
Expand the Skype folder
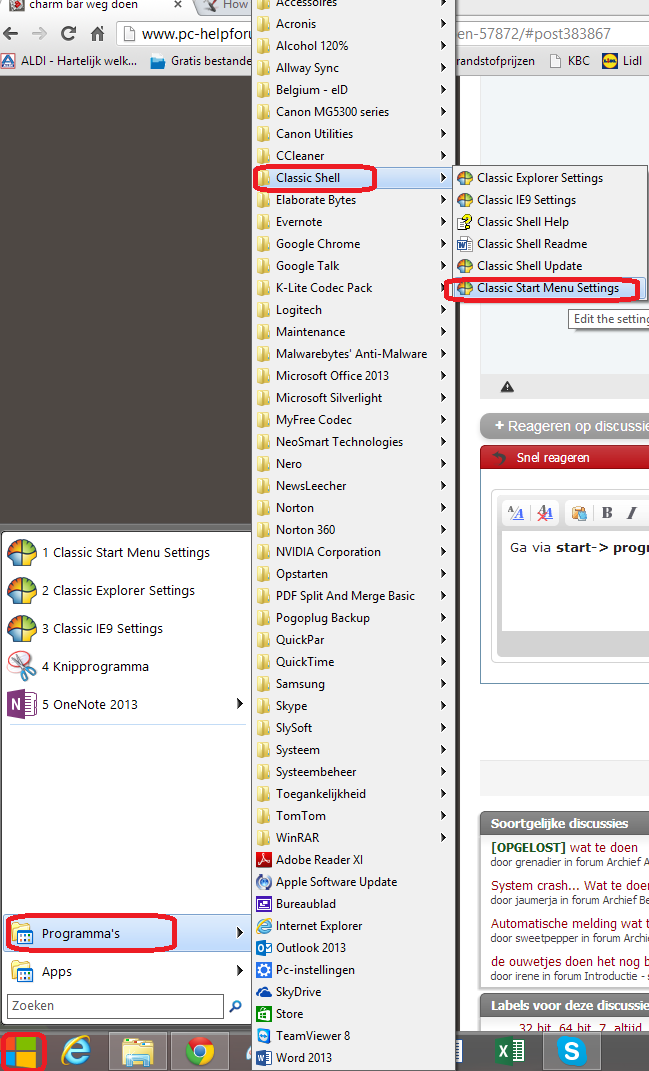(x=353, y=706)
